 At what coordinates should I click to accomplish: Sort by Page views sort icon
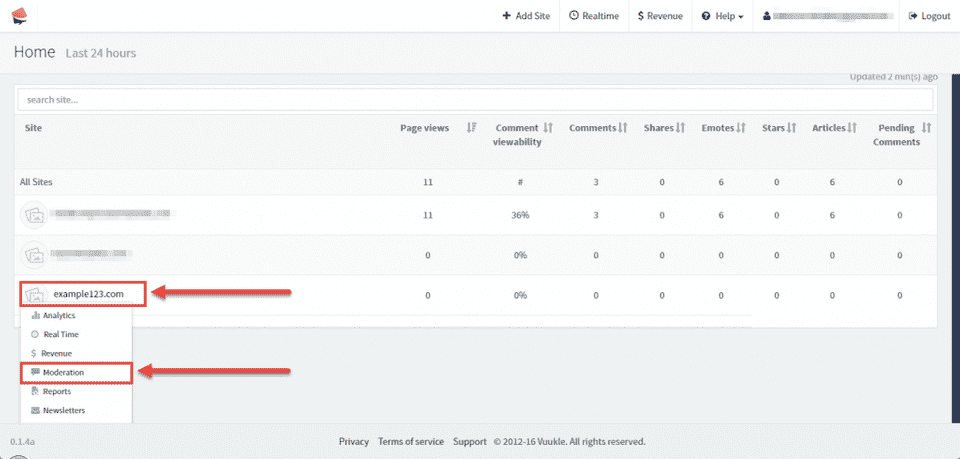pyautogui.click(x=471, y=128)
